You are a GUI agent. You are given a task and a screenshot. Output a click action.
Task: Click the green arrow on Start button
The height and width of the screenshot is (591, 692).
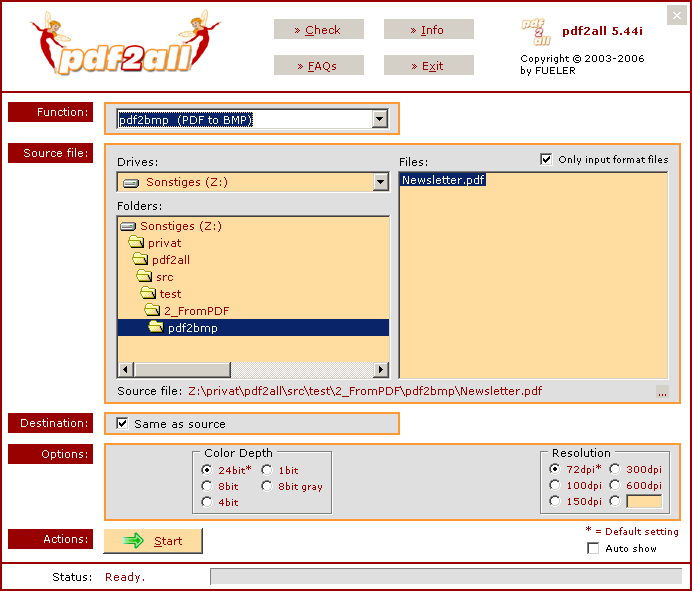click(x=133, y=540)
